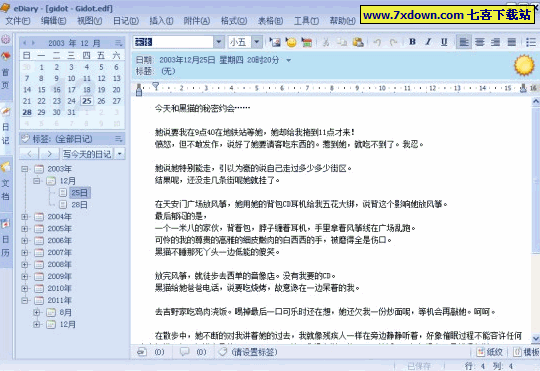
Task: Collapse the 2003年 tree node
Action: point(24,169)
